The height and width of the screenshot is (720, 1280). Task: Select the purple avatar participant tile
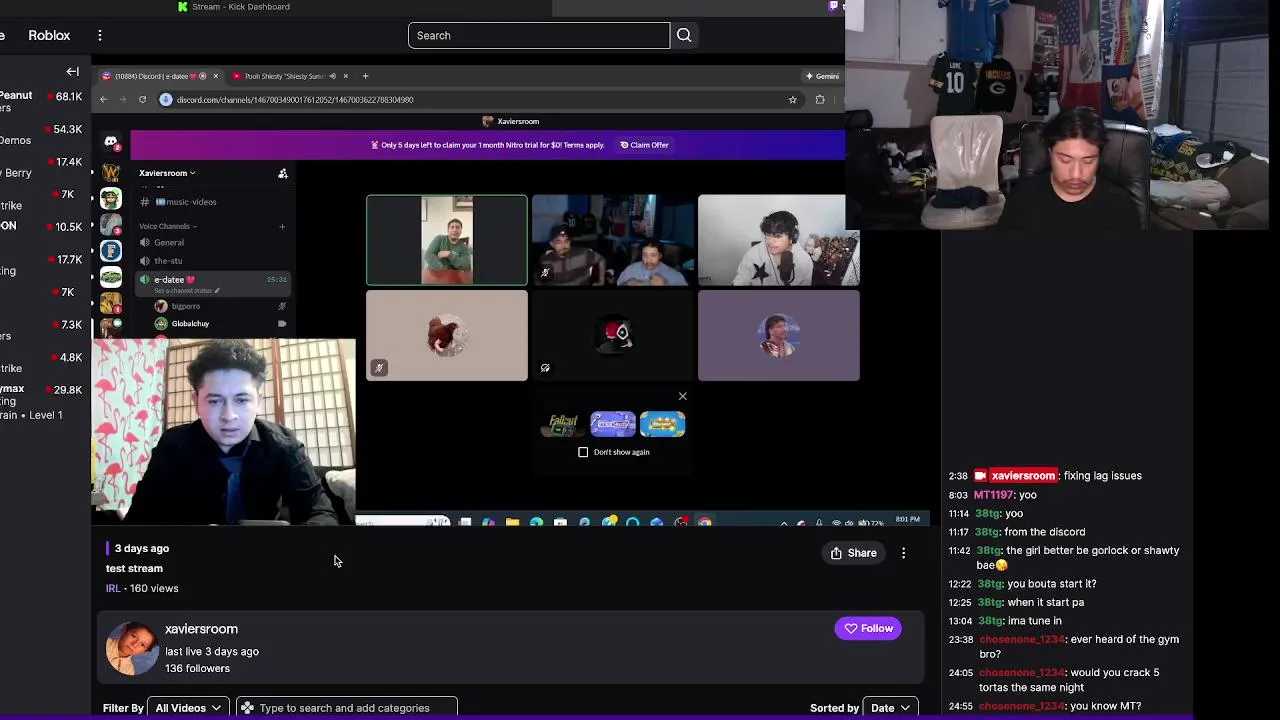pyautogui.click(x=779, y=335)
